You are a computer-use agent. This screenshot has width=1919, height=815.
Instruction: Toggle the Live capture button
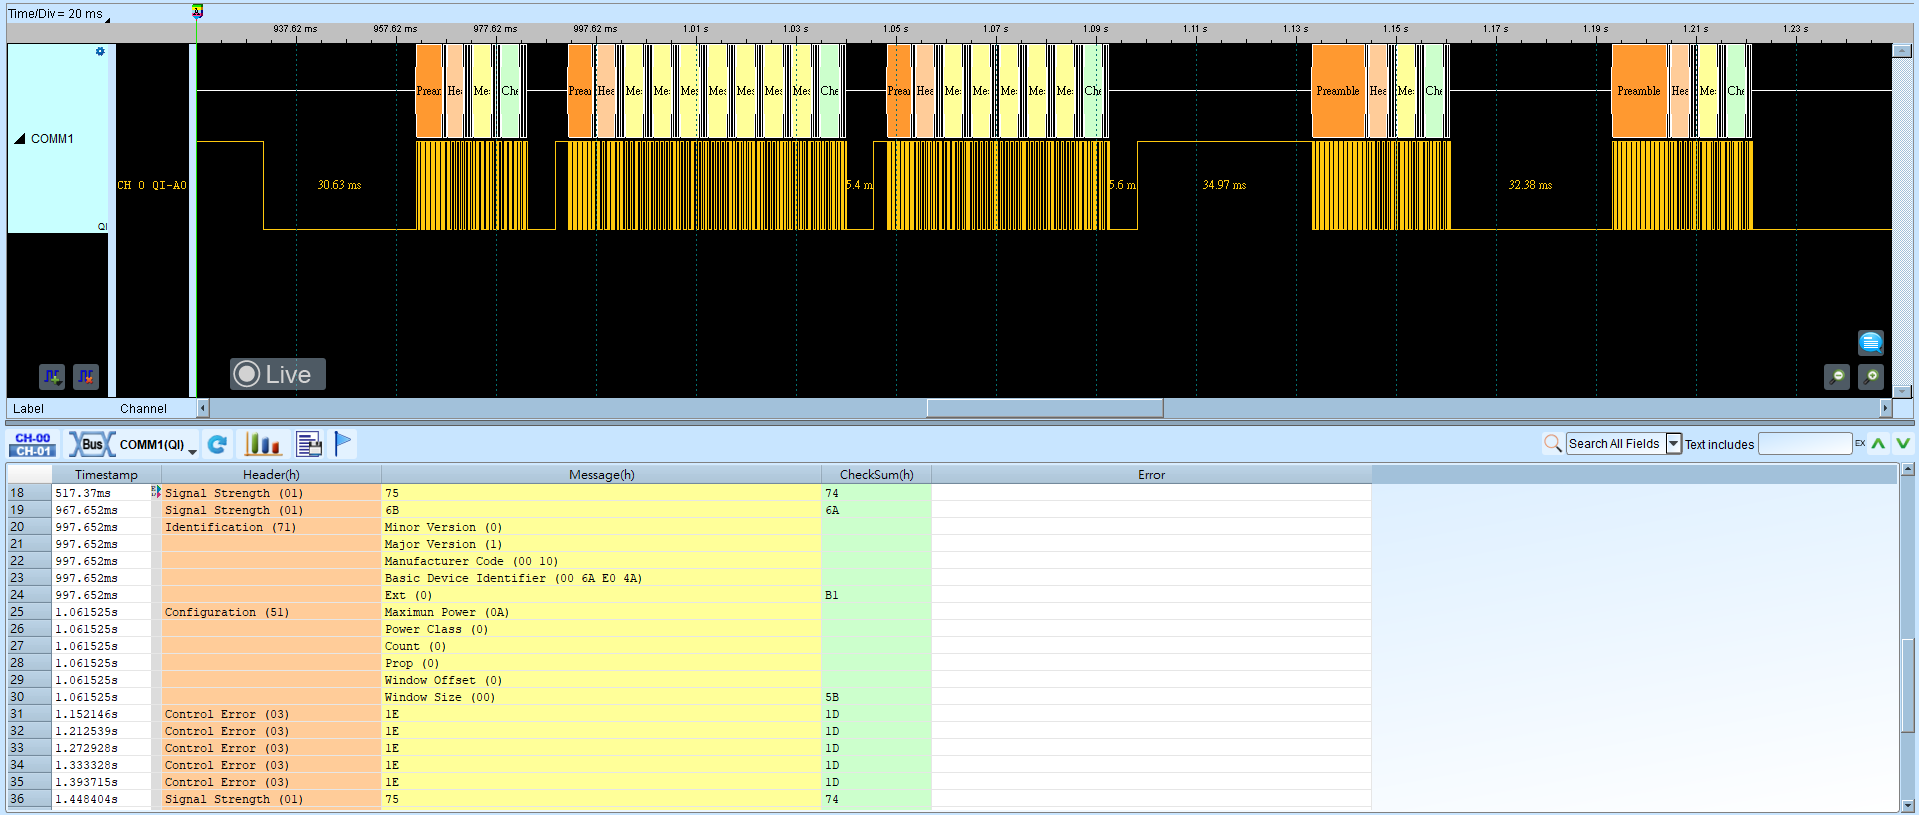pos(278,374)
